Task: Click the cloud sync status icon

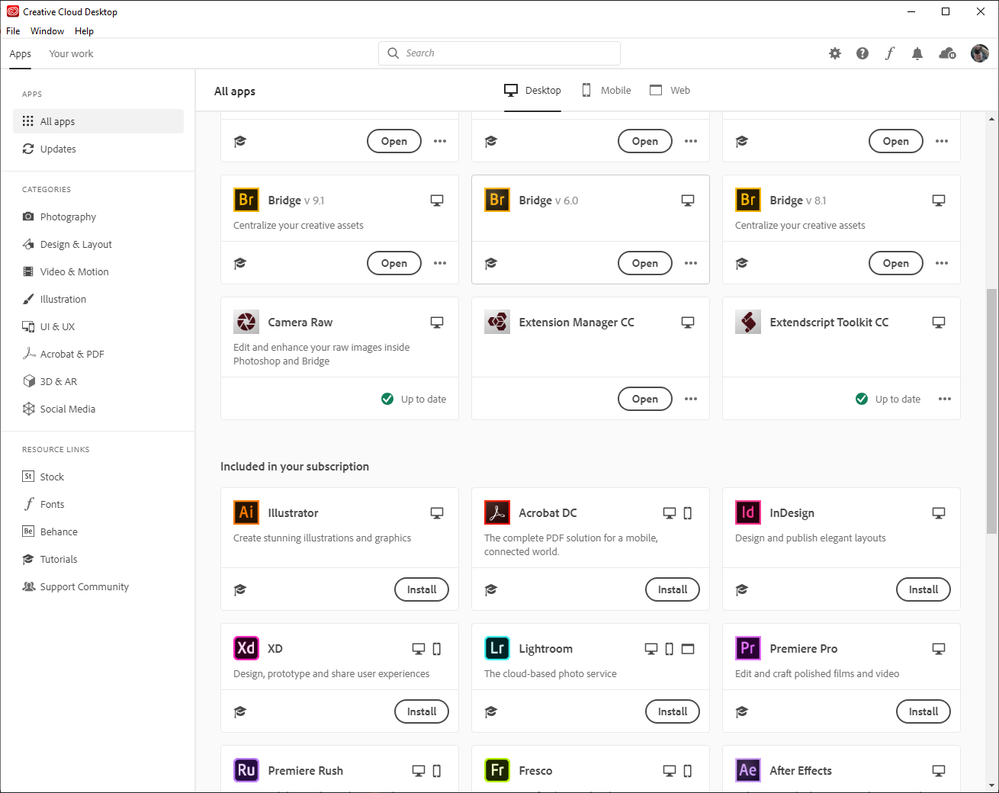Action: 947,54
